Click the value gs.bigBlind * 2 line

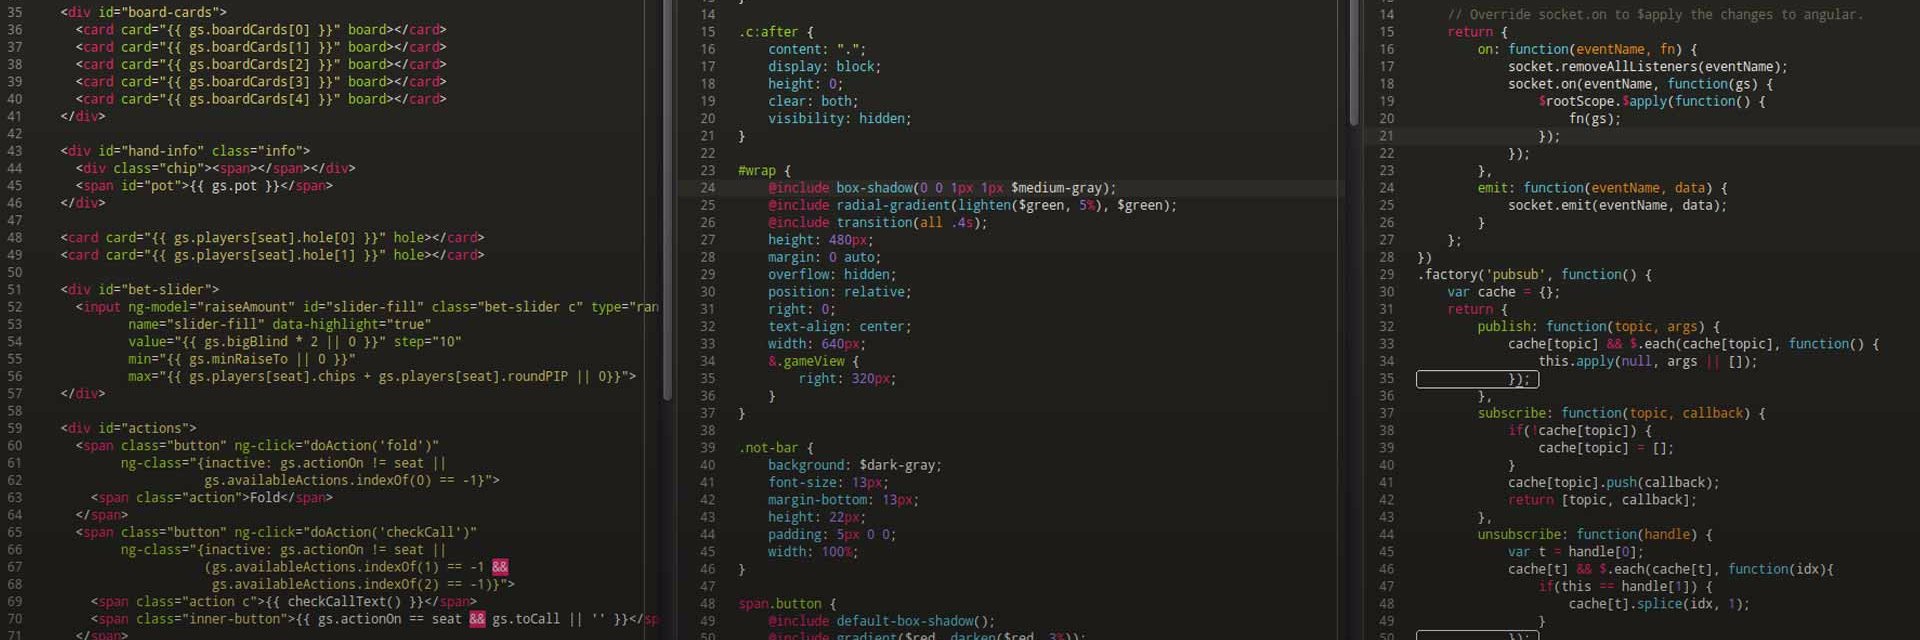click(x=295, y=342)
